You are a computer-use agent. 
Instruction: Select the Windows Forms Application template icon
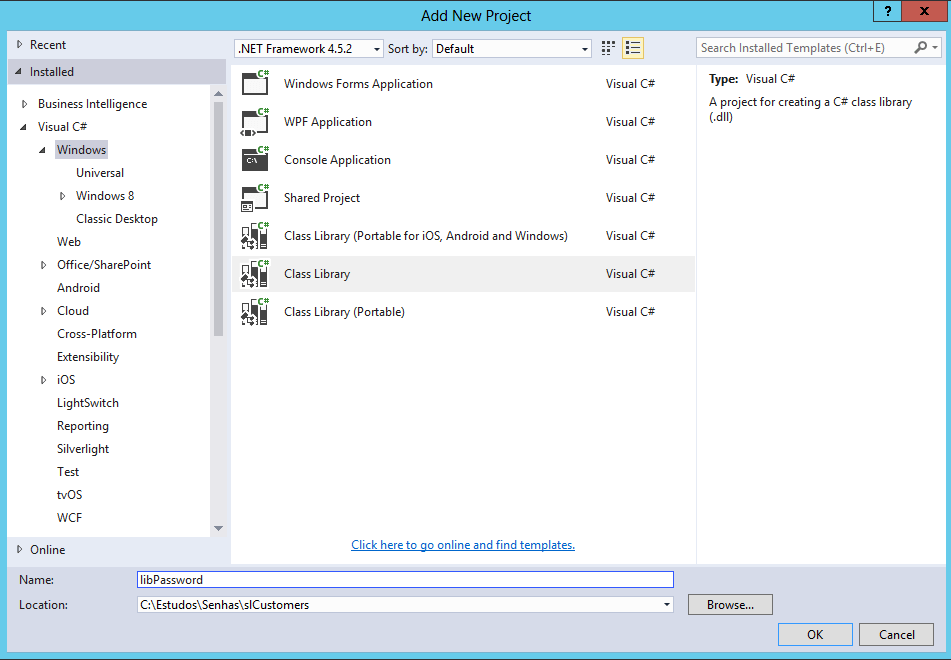point(255,83)
